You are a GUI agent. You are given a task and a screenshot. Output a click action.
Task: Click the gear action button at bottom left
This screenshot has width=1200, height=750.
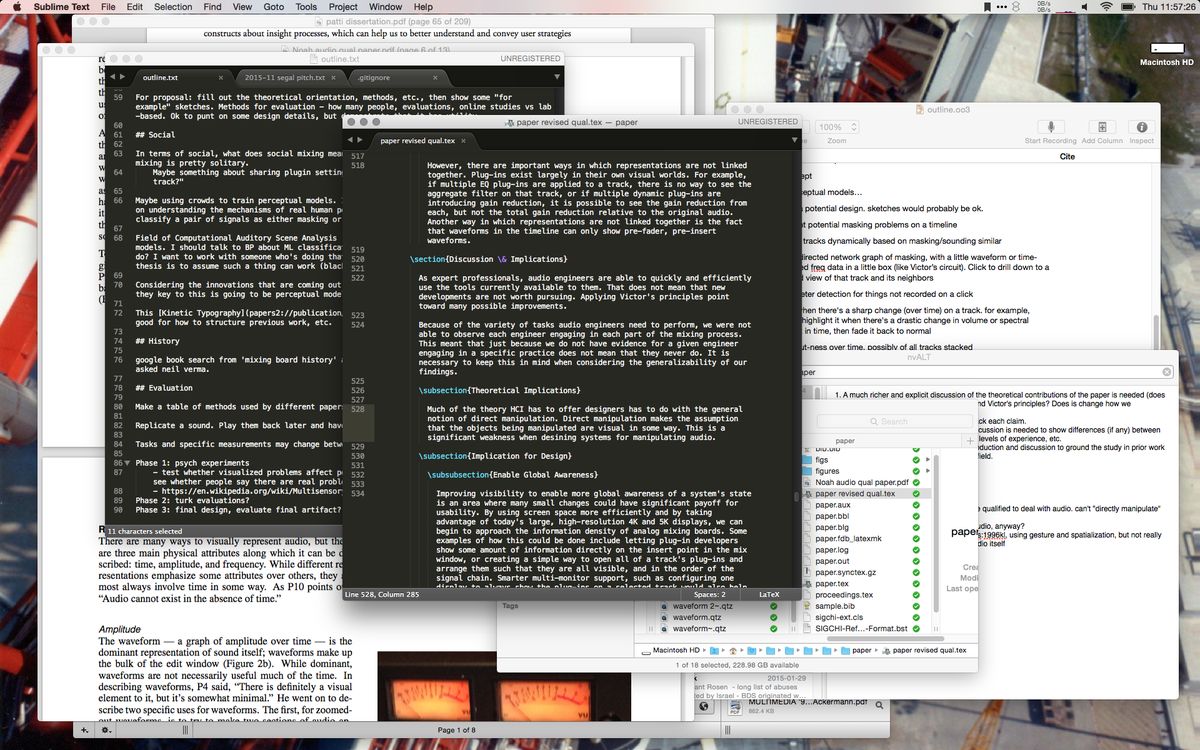[106, 731]
